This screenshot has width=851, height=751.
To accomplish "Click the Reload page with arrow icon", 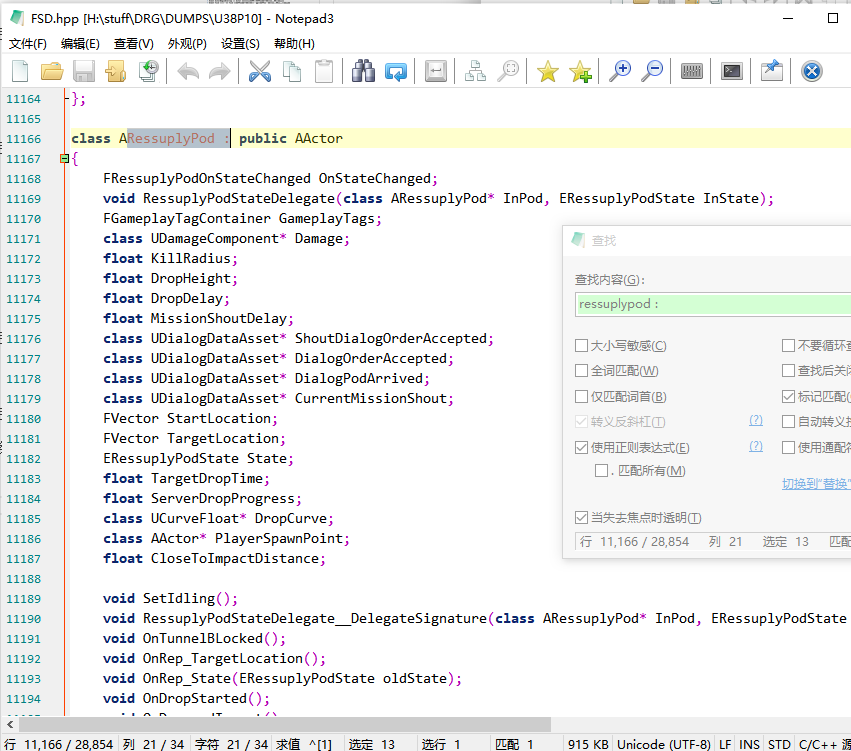I will click(116, 71).
